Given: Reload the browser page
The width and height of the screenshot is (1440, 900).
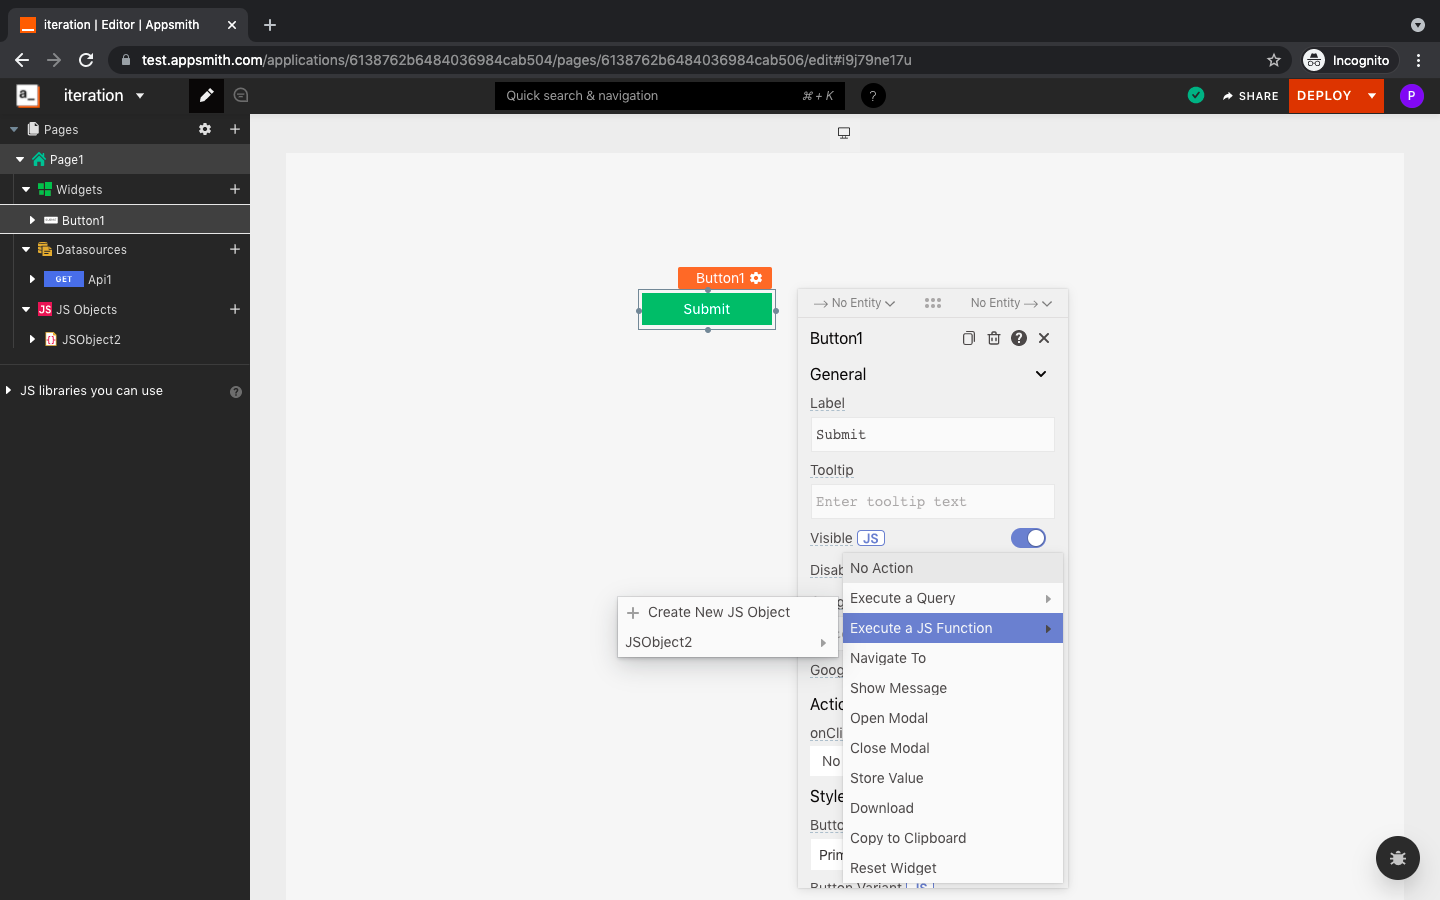Looking at the screenshot, I should [86, 60].
